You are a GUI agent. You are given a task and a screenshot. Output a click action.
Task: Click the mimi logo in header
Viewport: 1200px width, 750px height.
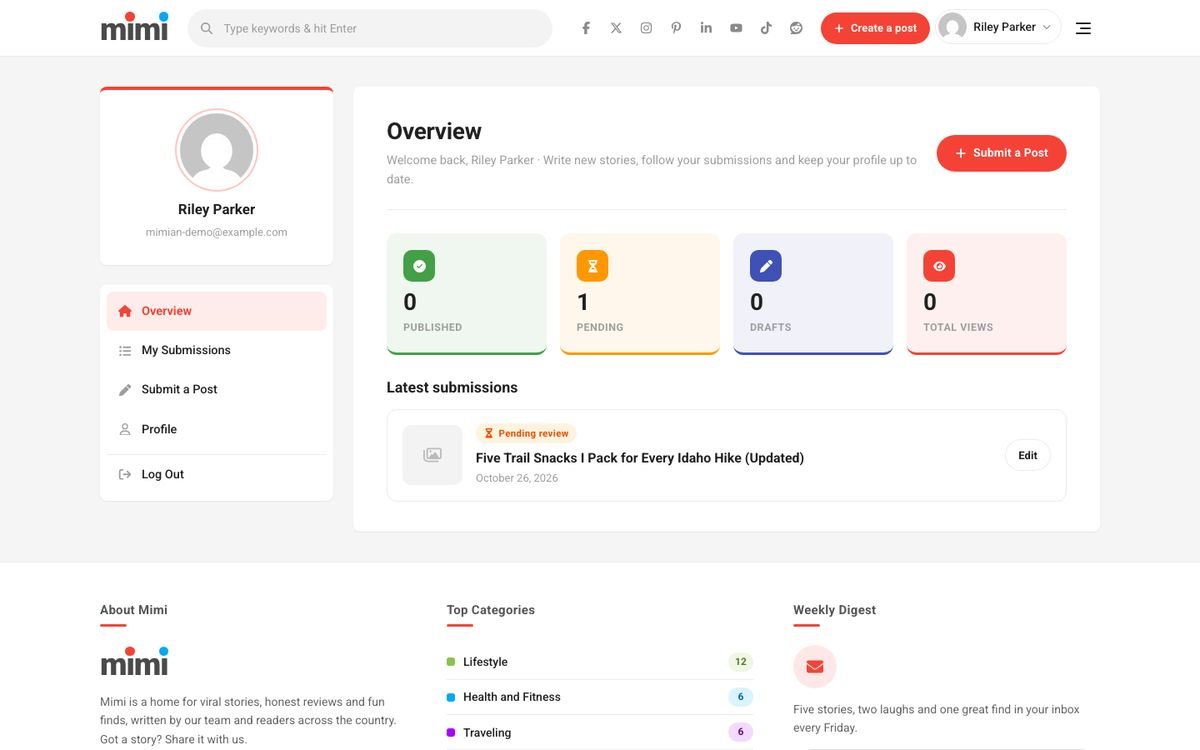pos(135,26)
